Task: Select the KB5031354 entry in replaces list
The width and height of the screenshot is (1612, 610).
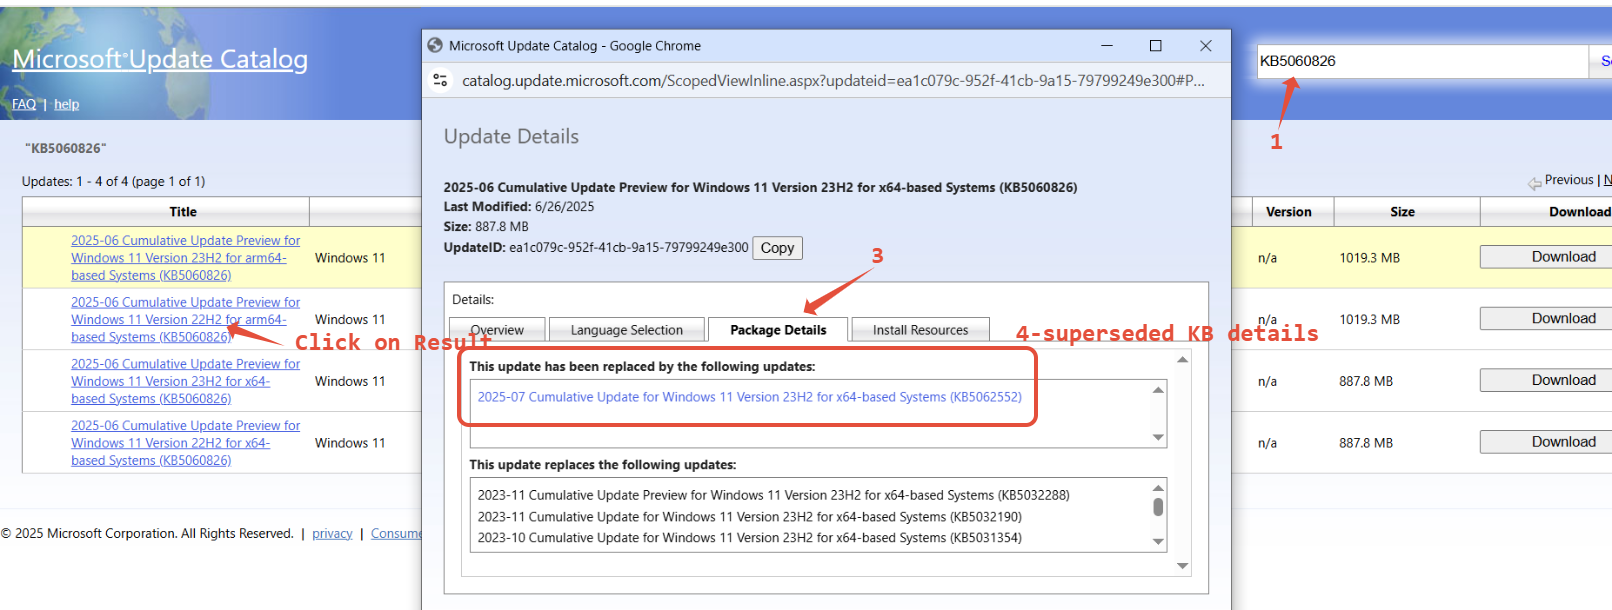Action: pyautogui.click(x=750, y=538)
